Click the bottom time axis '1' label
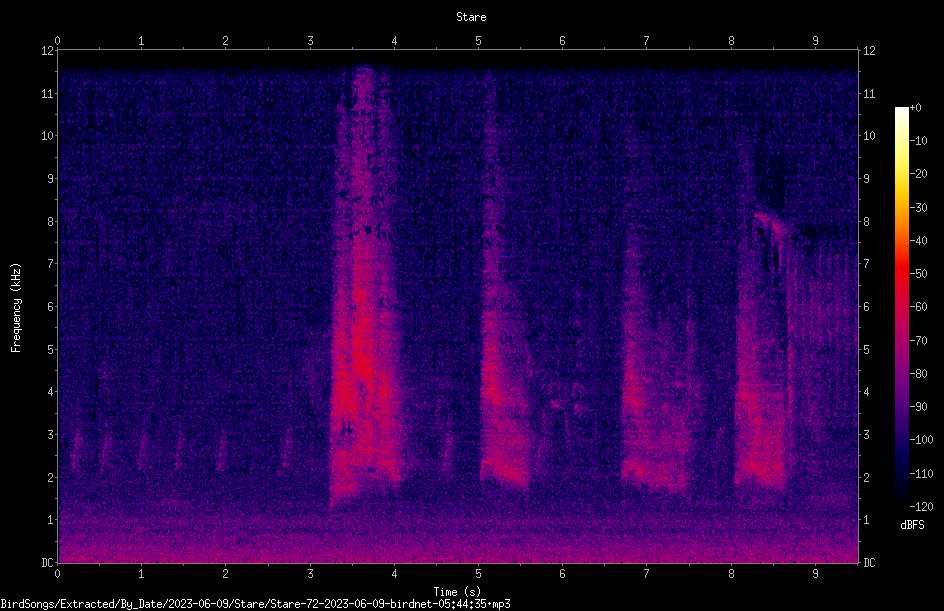Screen dimensions: 944x611 coord(141,574)
